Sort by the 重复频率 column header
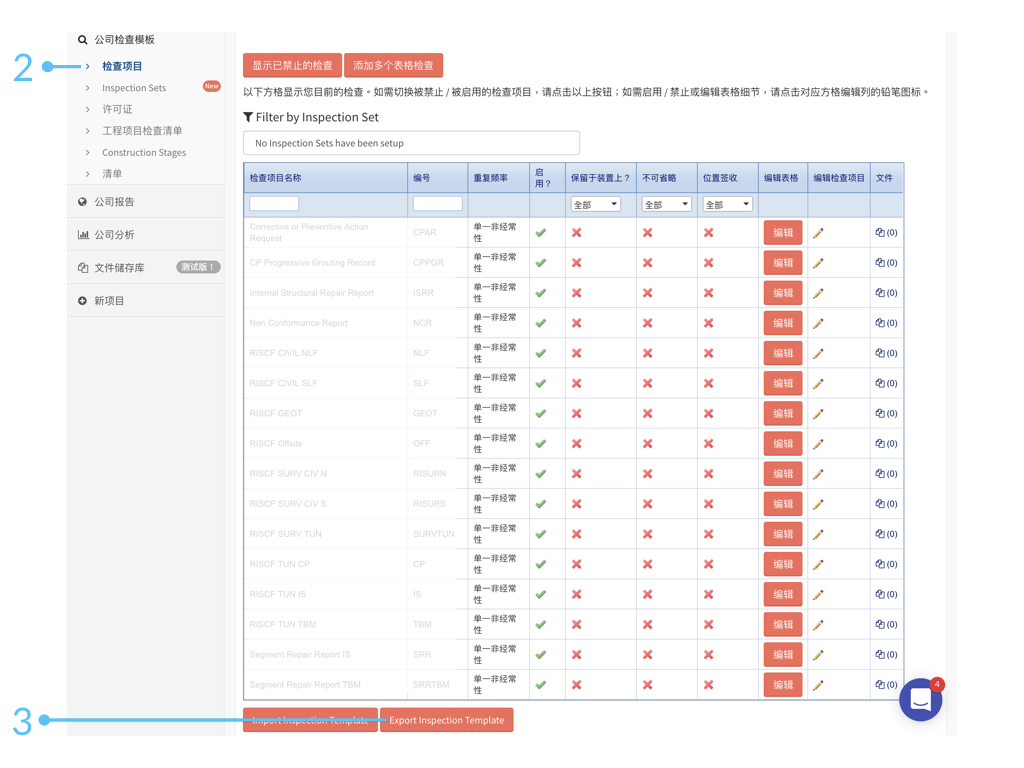1024x768 pixels. click(490, 178)
